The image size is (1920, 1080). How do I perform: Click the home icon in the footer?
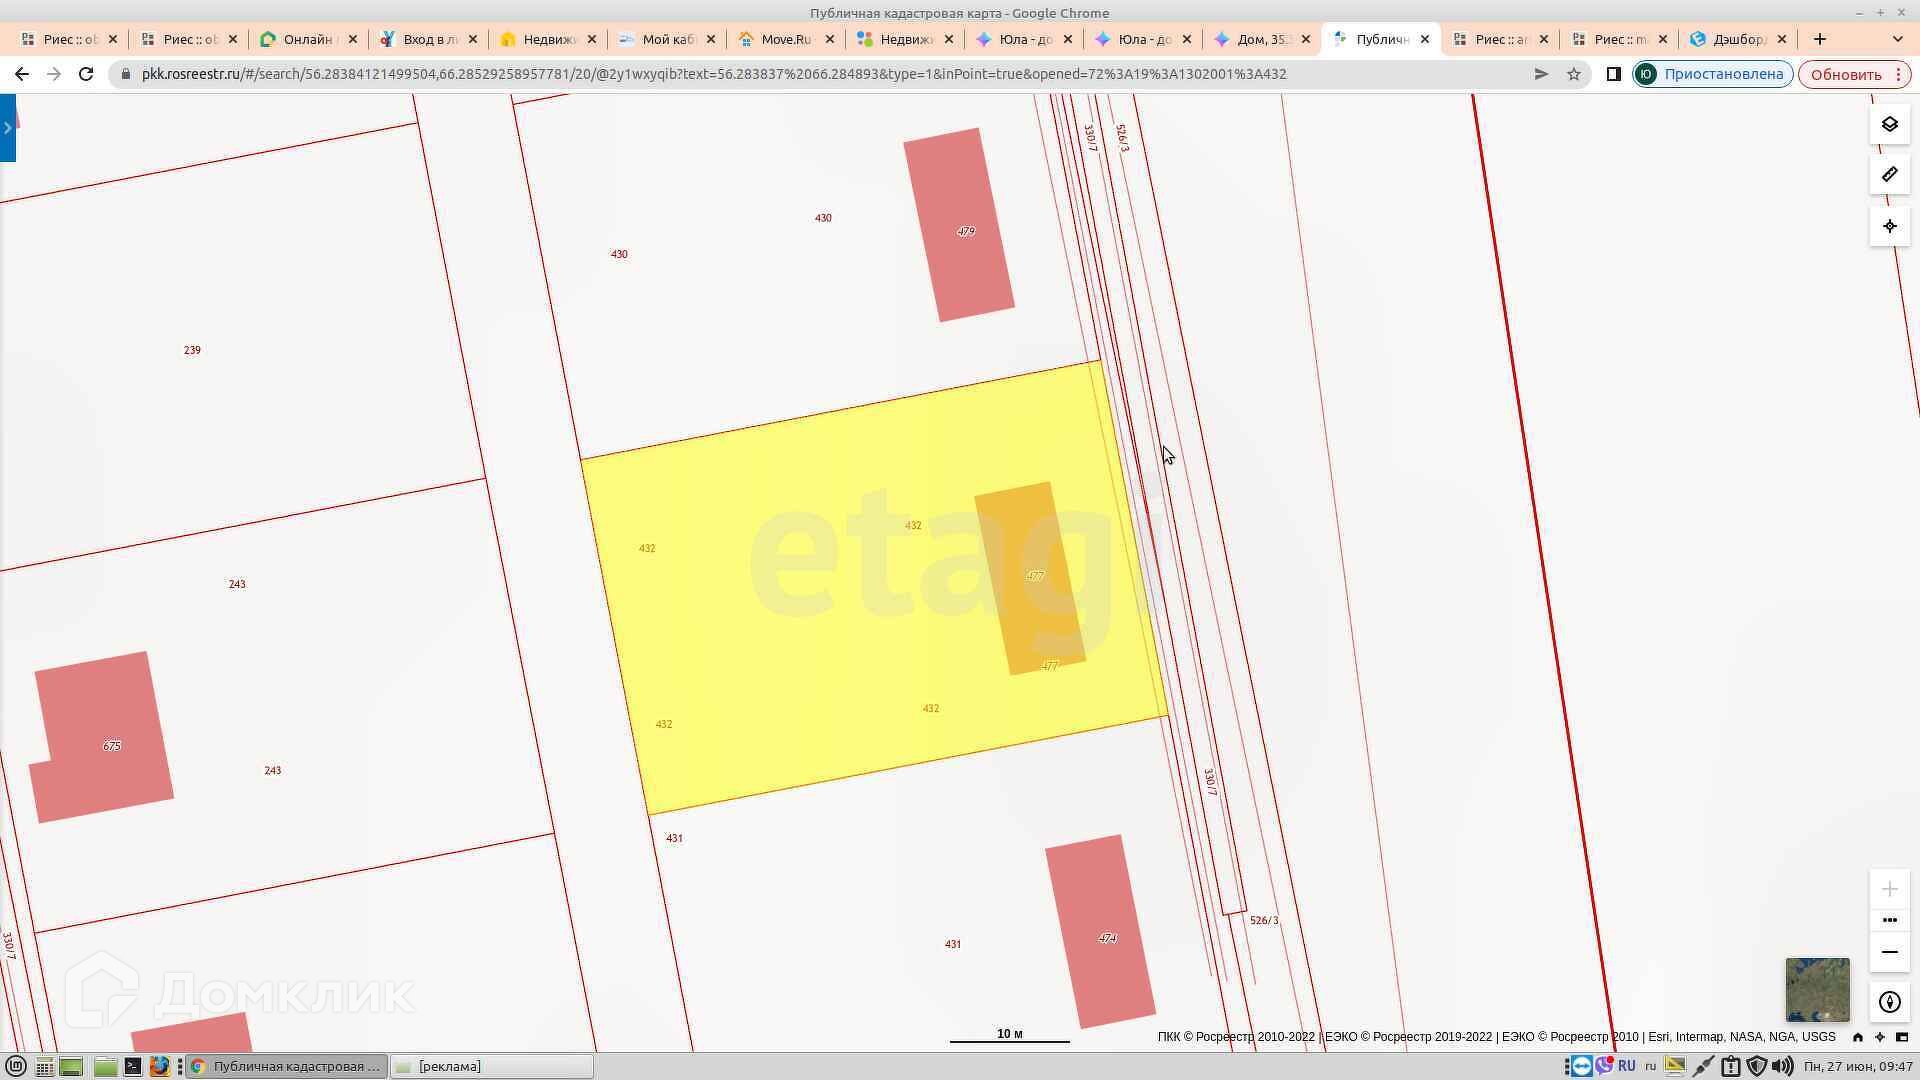click(1858, 1037)
